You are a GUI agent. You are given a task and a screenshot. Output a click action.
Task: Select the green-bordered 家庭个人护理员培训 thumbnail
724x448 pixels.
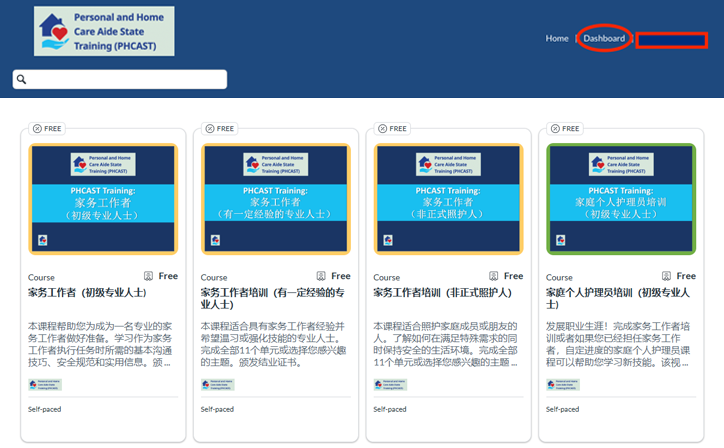point(621,199)
